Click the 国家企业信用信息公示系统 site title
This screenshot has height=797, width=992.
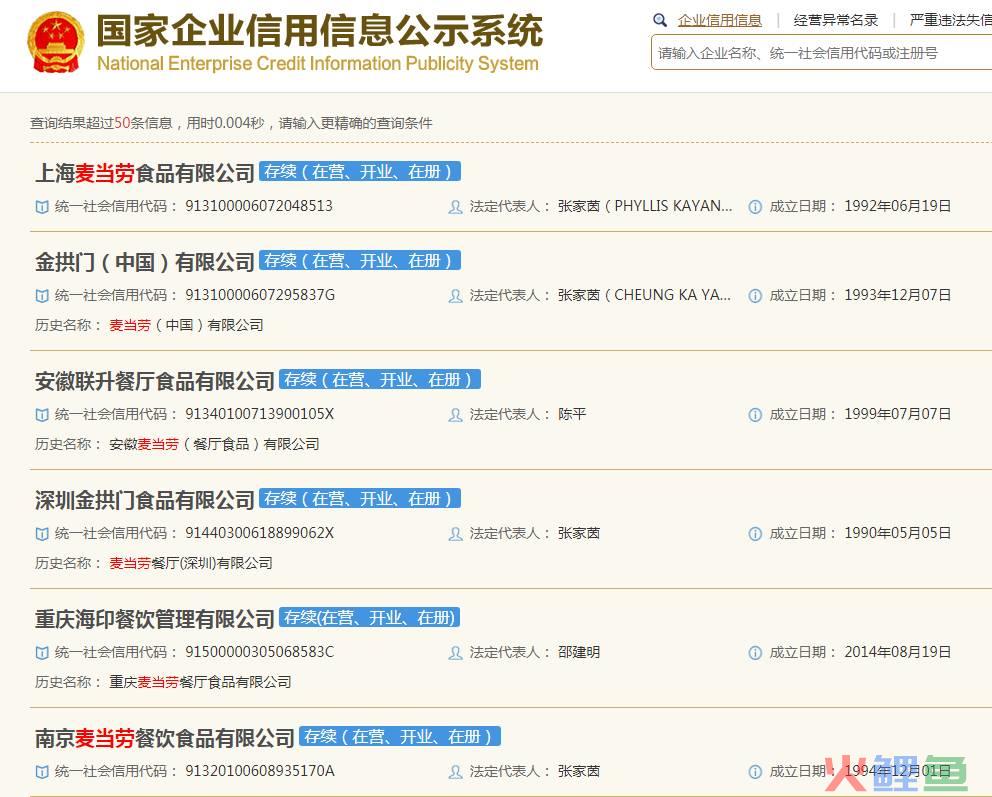pos(319,30)
